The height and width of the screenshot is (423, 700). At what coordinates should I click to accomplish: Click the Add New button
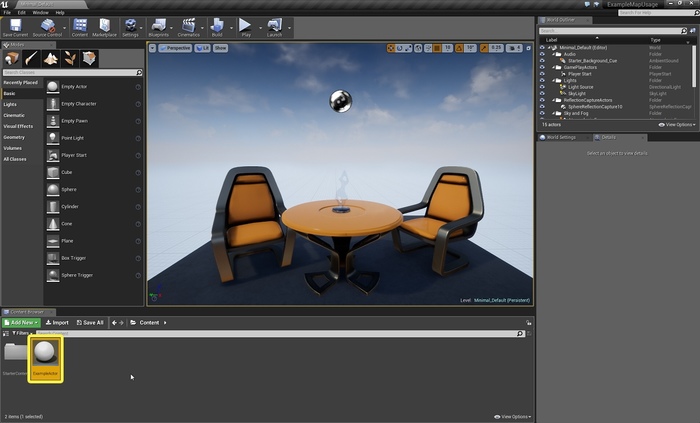click(21, 323)
